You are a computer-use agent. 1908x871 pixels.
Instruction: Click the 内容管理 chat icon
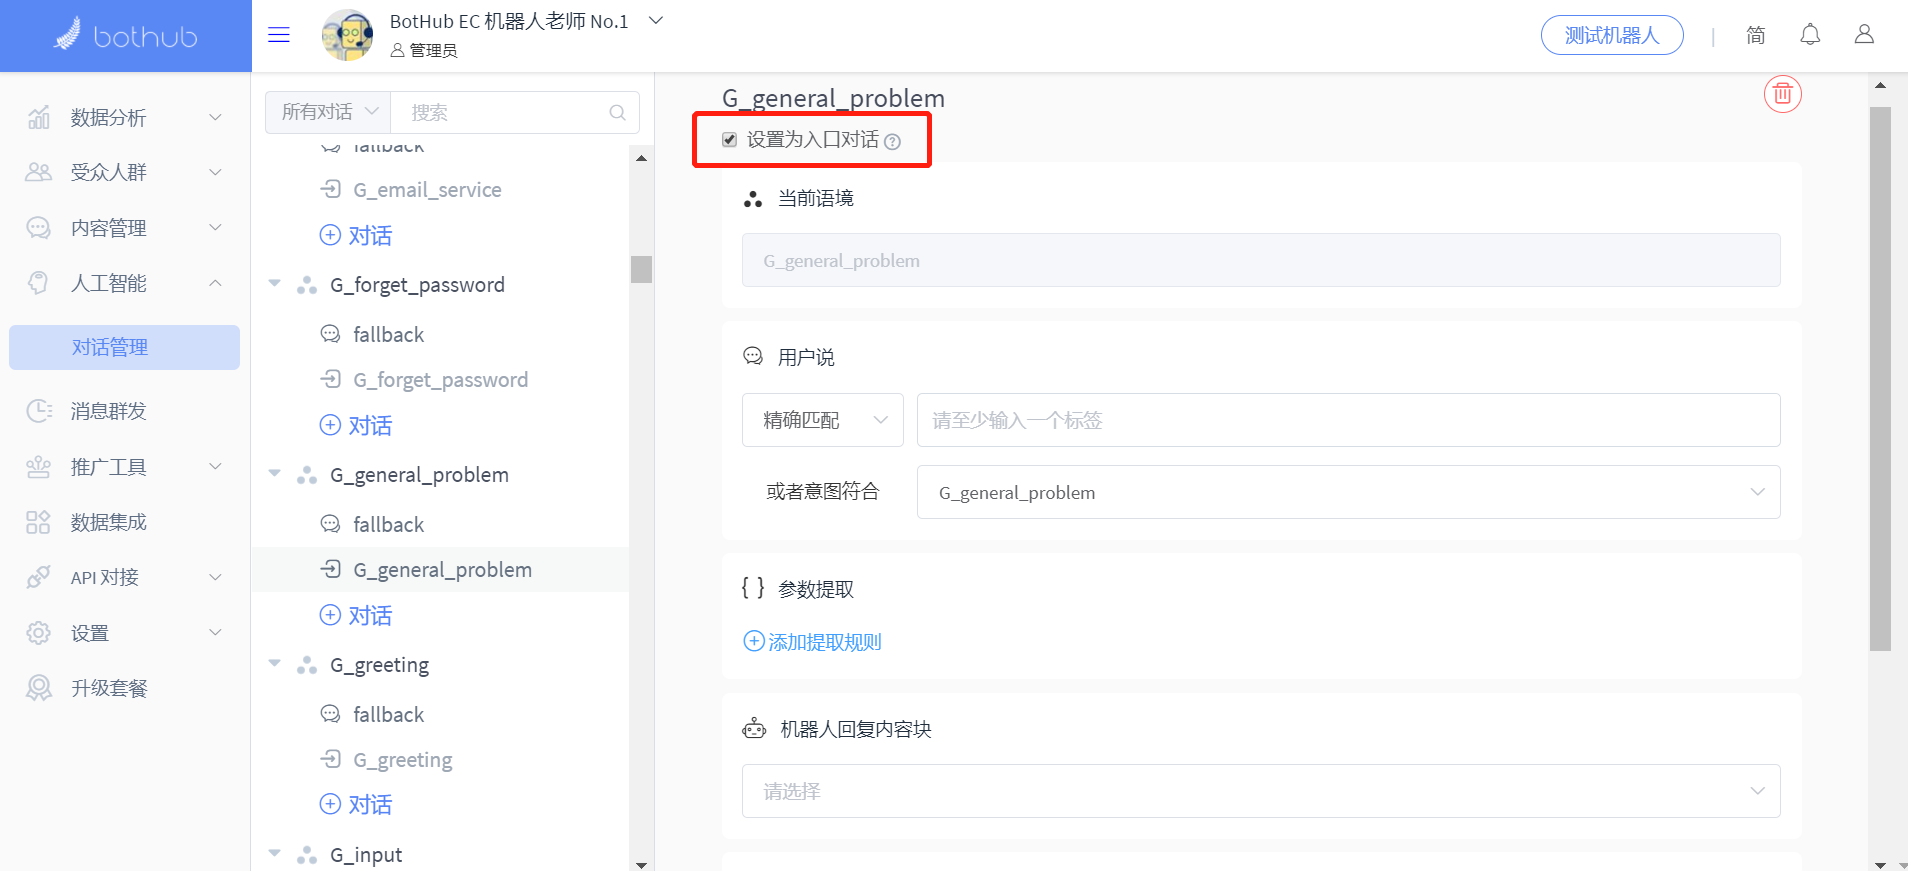click(38, 228)
